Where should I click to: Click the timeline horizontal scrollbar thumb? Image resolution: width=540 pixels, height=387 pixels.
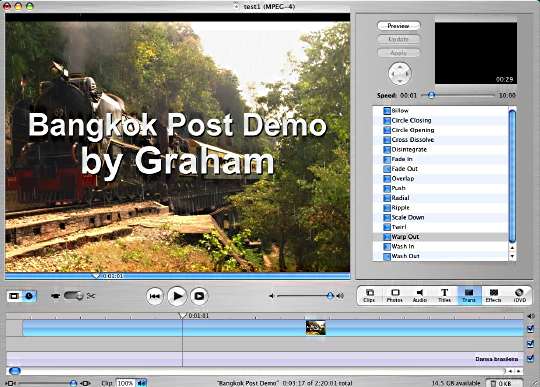tap(14, 371)
